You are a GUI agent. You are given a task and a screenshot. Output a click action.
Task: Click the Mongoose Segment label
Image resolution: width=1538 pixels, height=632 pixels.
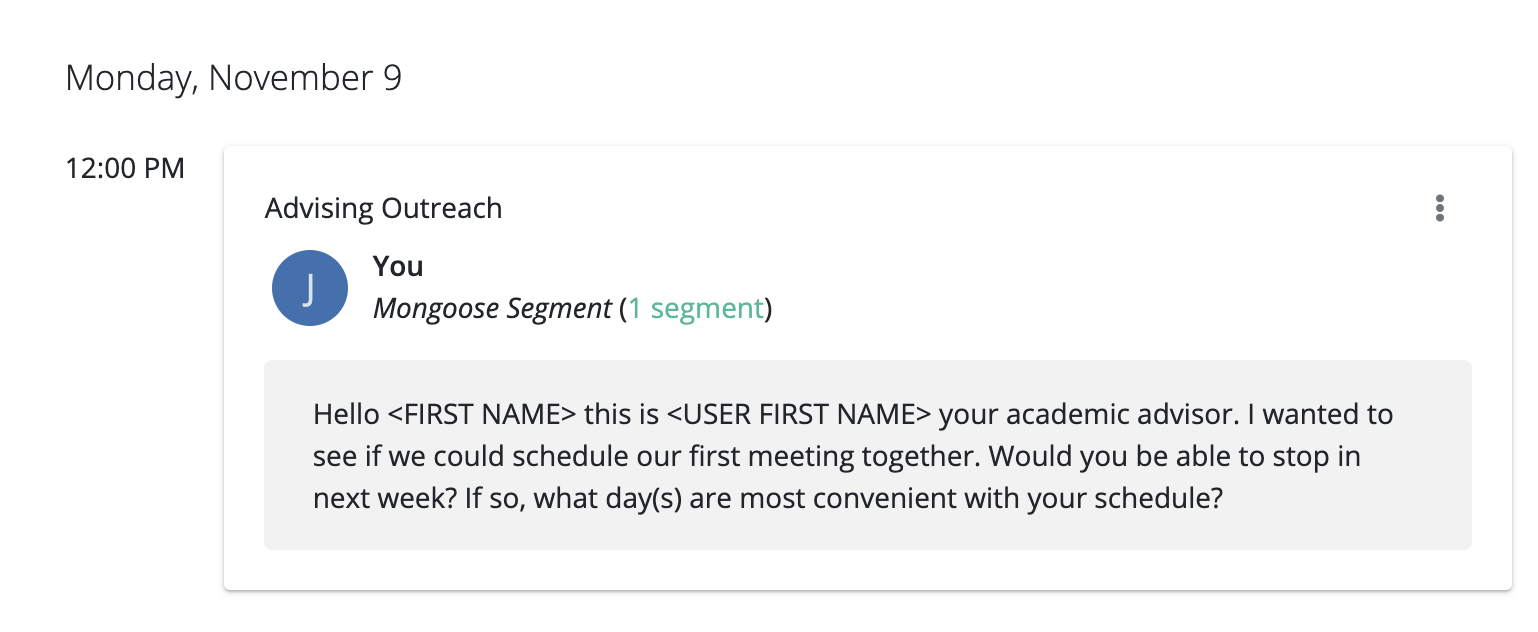[491, 308]
